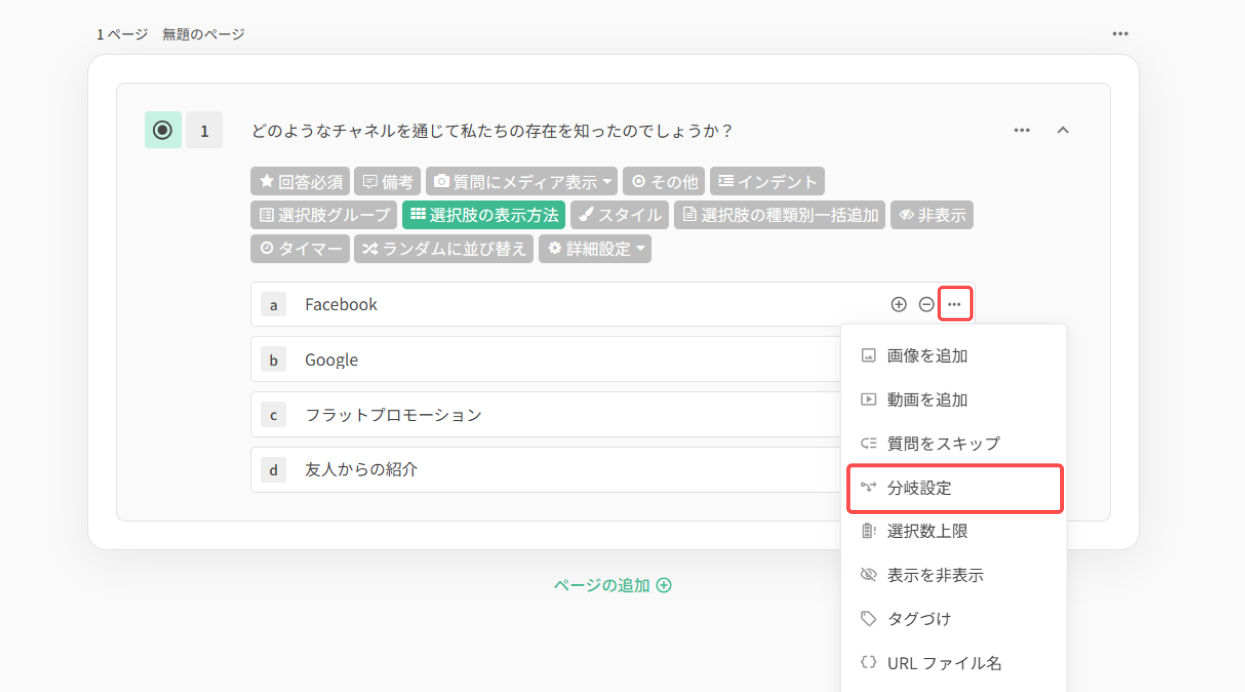This screenshot has width=1245, height=692.
Task: Click choice letter badge b
Action: click(x=273, y=360)
